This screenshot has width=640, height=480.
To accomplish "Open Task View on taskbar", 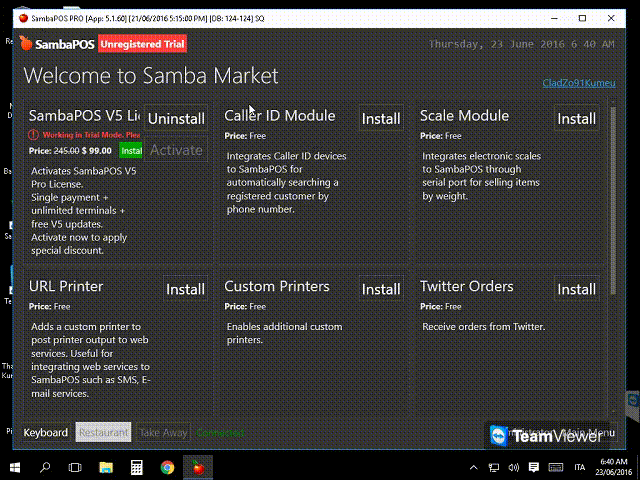I will click(x=75, y=467).
